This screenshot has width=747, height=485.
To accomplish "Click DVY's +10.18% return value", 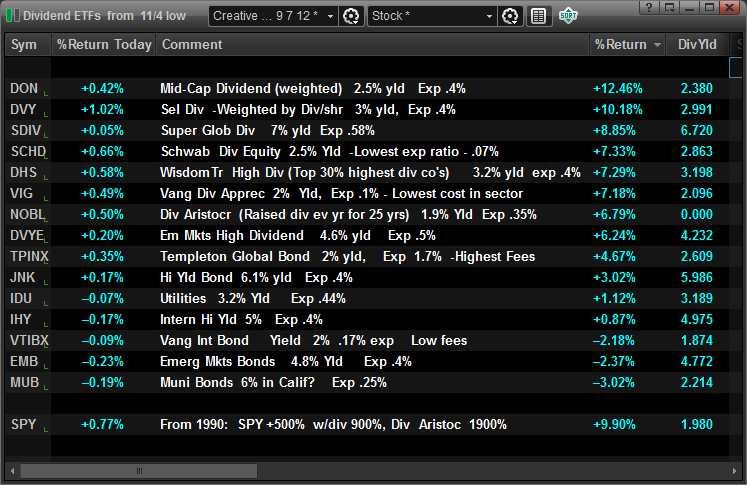I will [x=617, y=110].
